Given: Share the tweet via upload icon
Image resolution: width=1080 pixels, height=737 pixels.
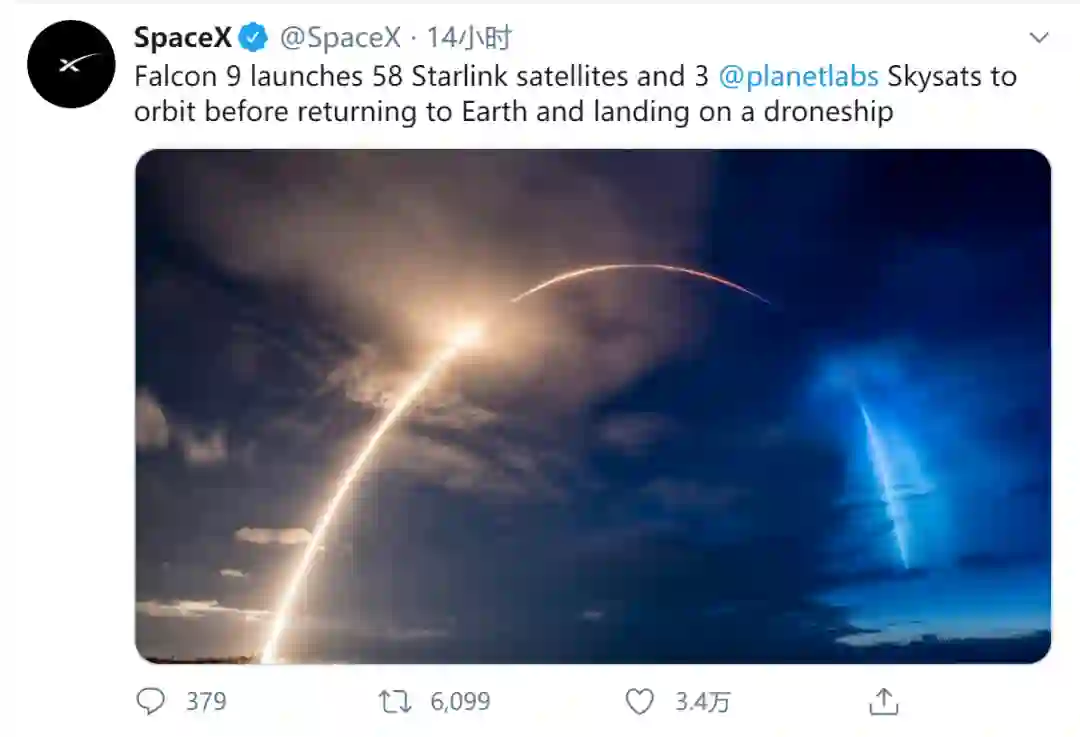Looking at the screenshot, I should click(x=883, y=702).
